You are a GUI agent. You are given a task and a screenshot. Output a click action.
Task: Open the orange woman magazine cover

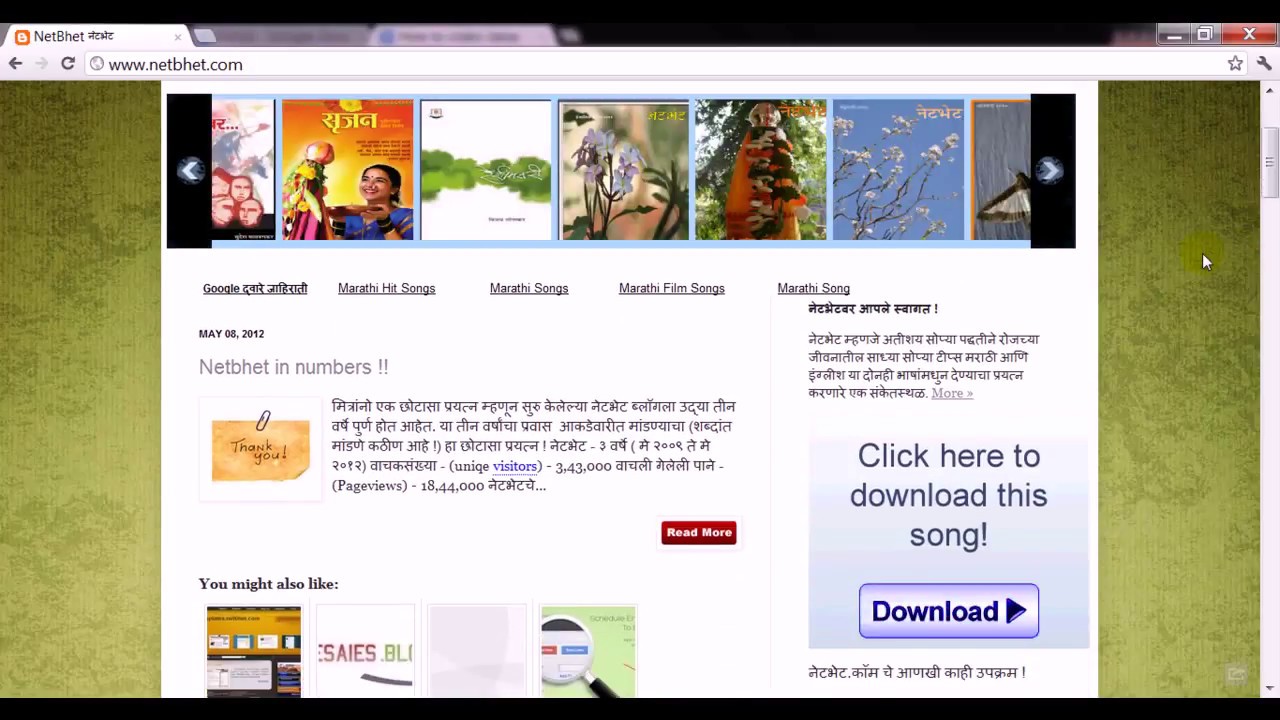pyautogui.click(x=347, y=170)
